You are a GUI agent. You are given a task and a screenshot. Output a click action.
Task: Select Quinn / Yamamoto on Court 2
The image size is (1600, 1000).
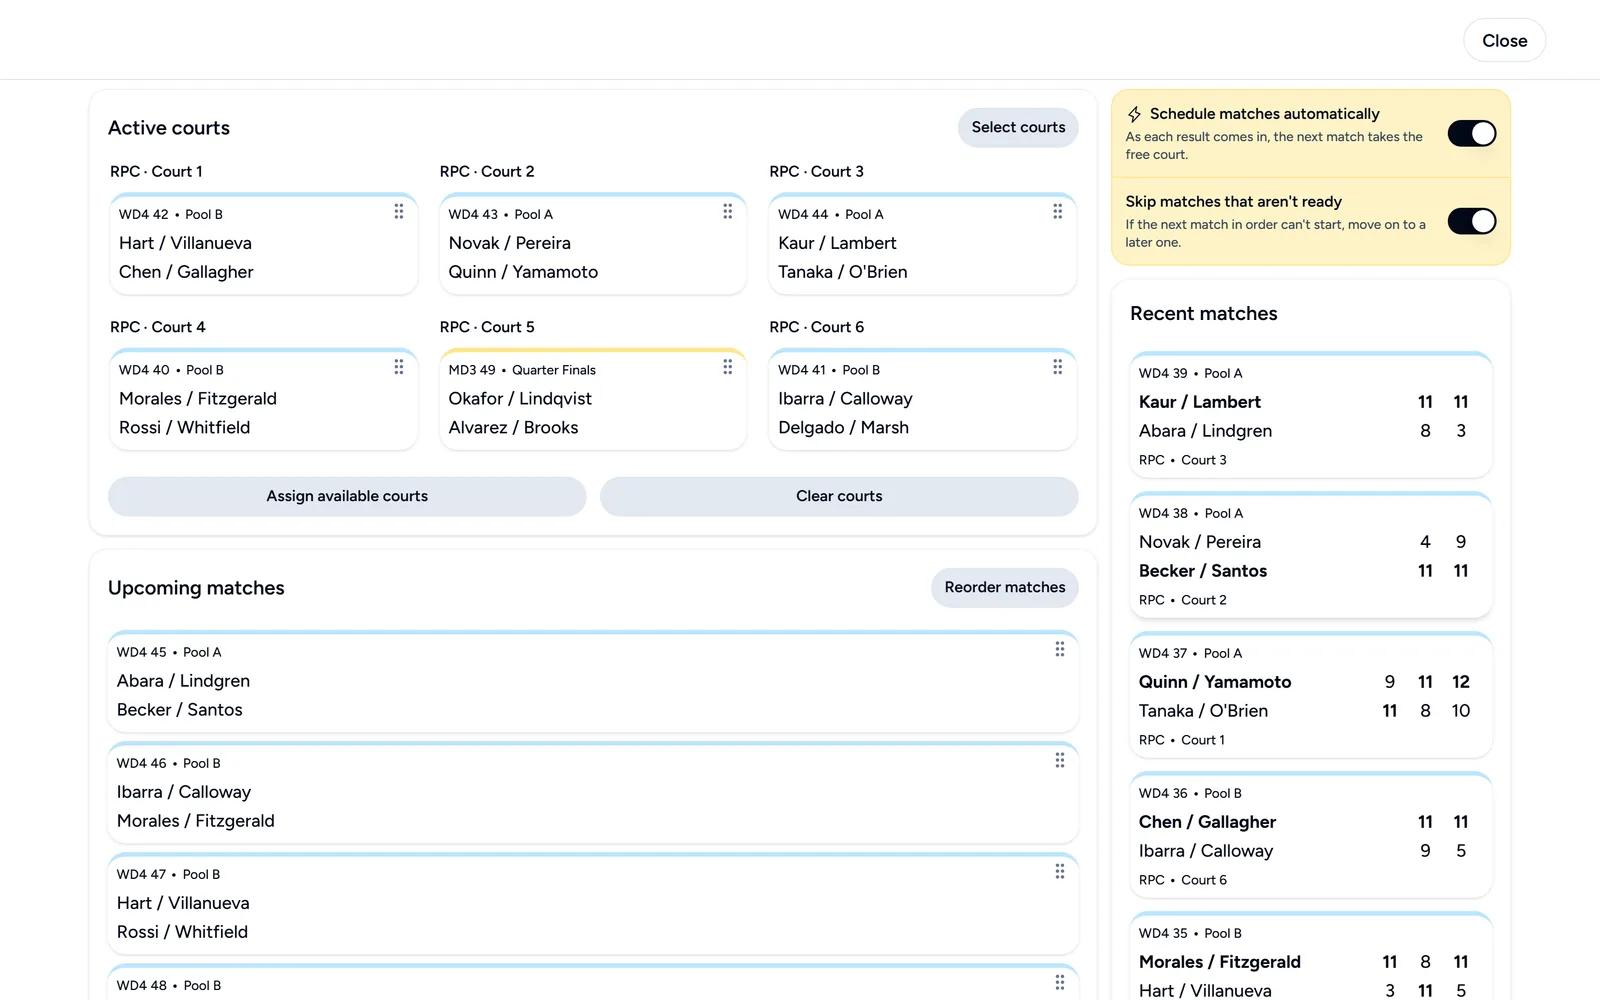(x=523, y=272)
